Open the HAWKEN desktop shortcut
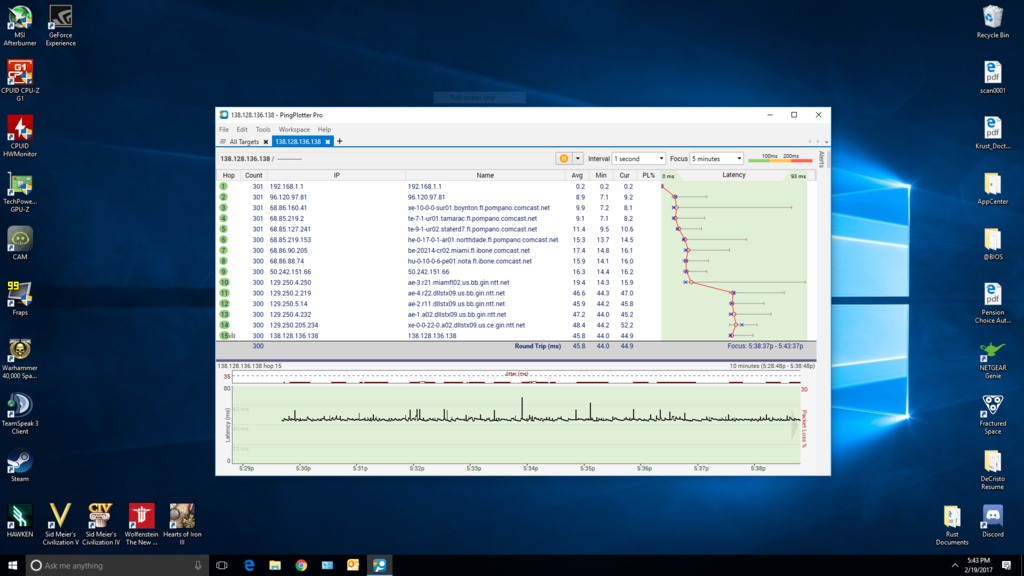Viewport: 1024px width, 576px height. pyautogui.click(x=20, y=521)
